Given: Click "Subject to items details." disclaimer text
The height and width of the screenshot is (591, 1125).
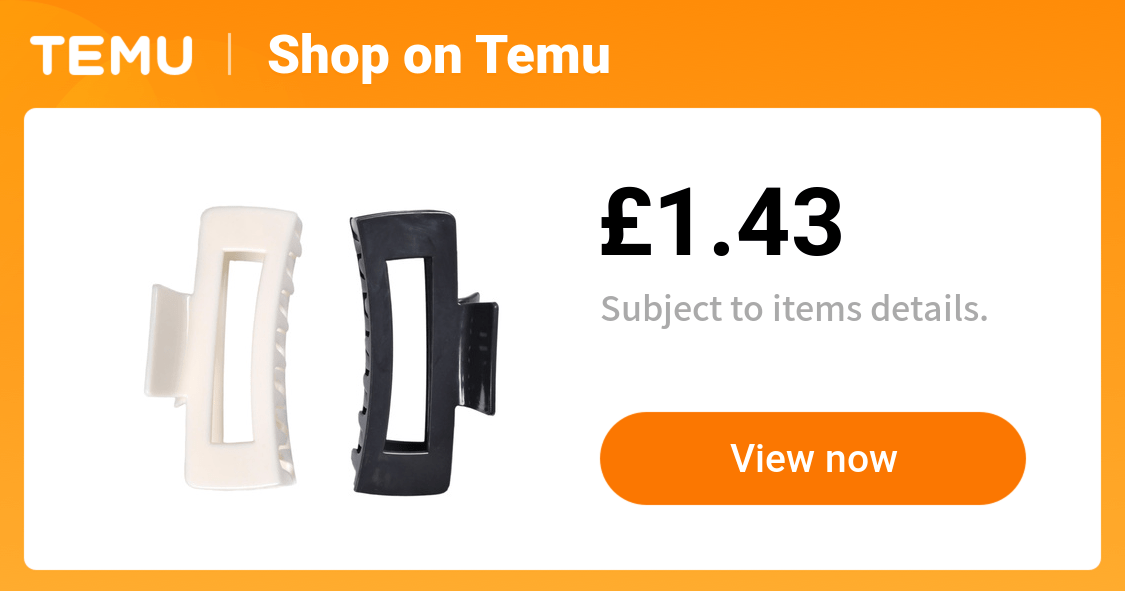Looking at the screenshot, I should click(x=794, y=309).
